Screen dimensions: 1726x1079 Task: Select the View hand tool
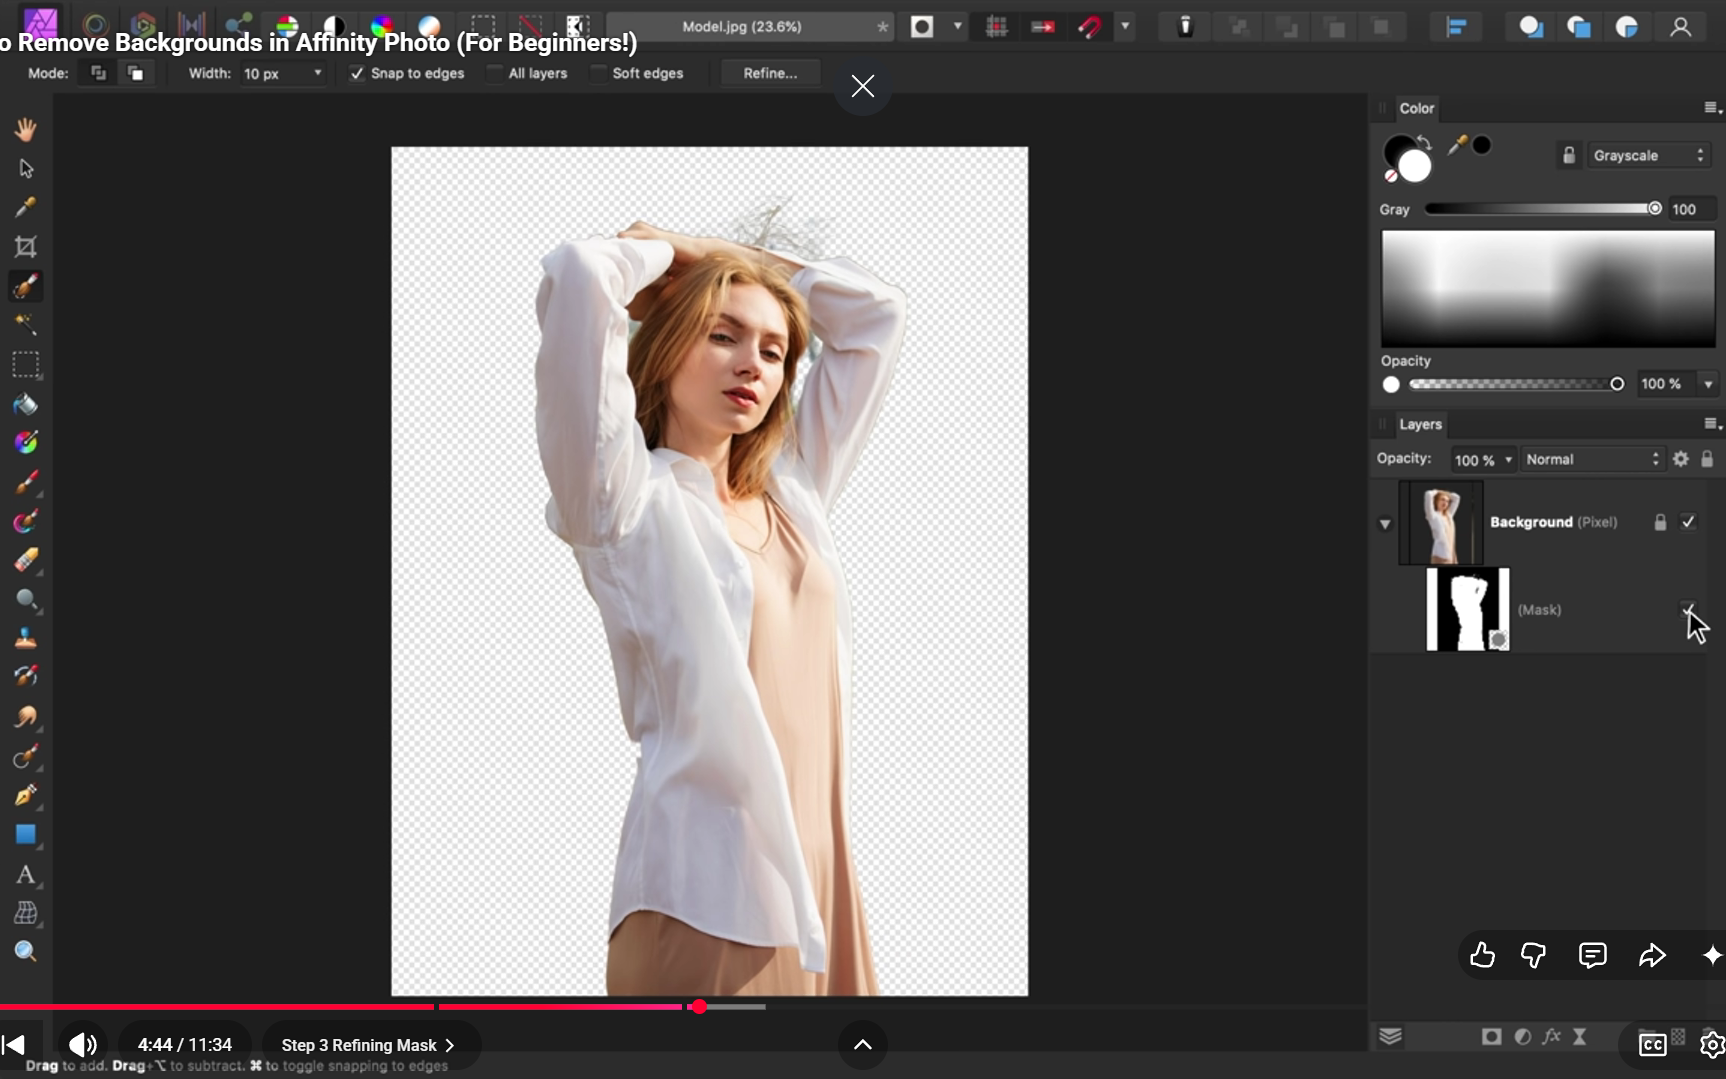[x=26, y=129]
